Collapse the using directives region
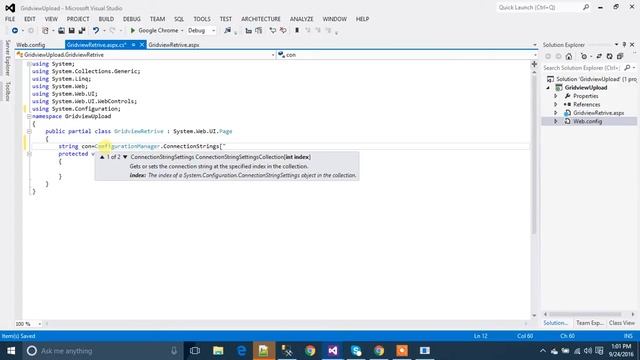 29,64
